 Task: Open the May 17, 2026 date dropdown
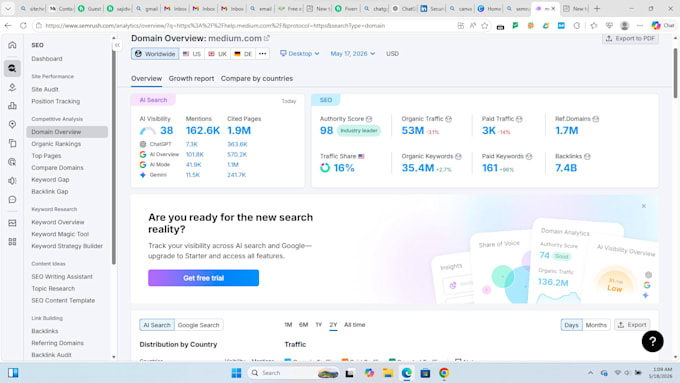[353, 54]
